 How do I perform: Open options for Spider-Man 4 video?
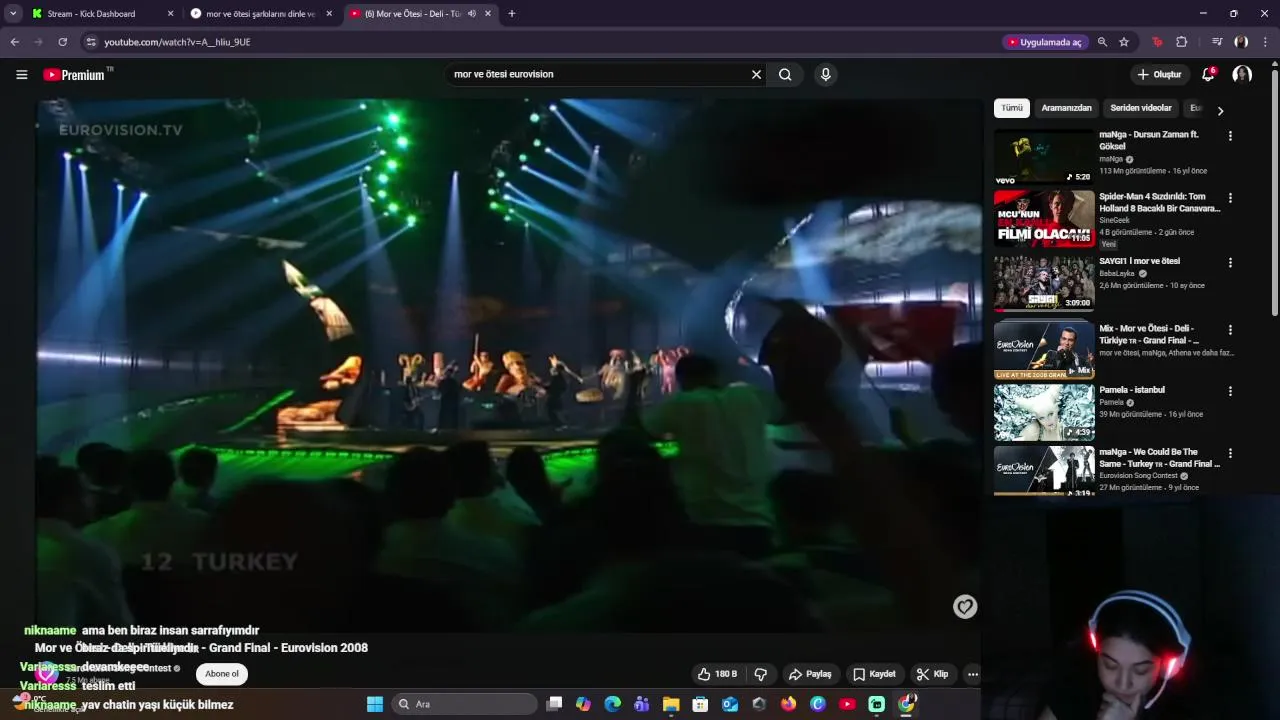click(1230, 198)
